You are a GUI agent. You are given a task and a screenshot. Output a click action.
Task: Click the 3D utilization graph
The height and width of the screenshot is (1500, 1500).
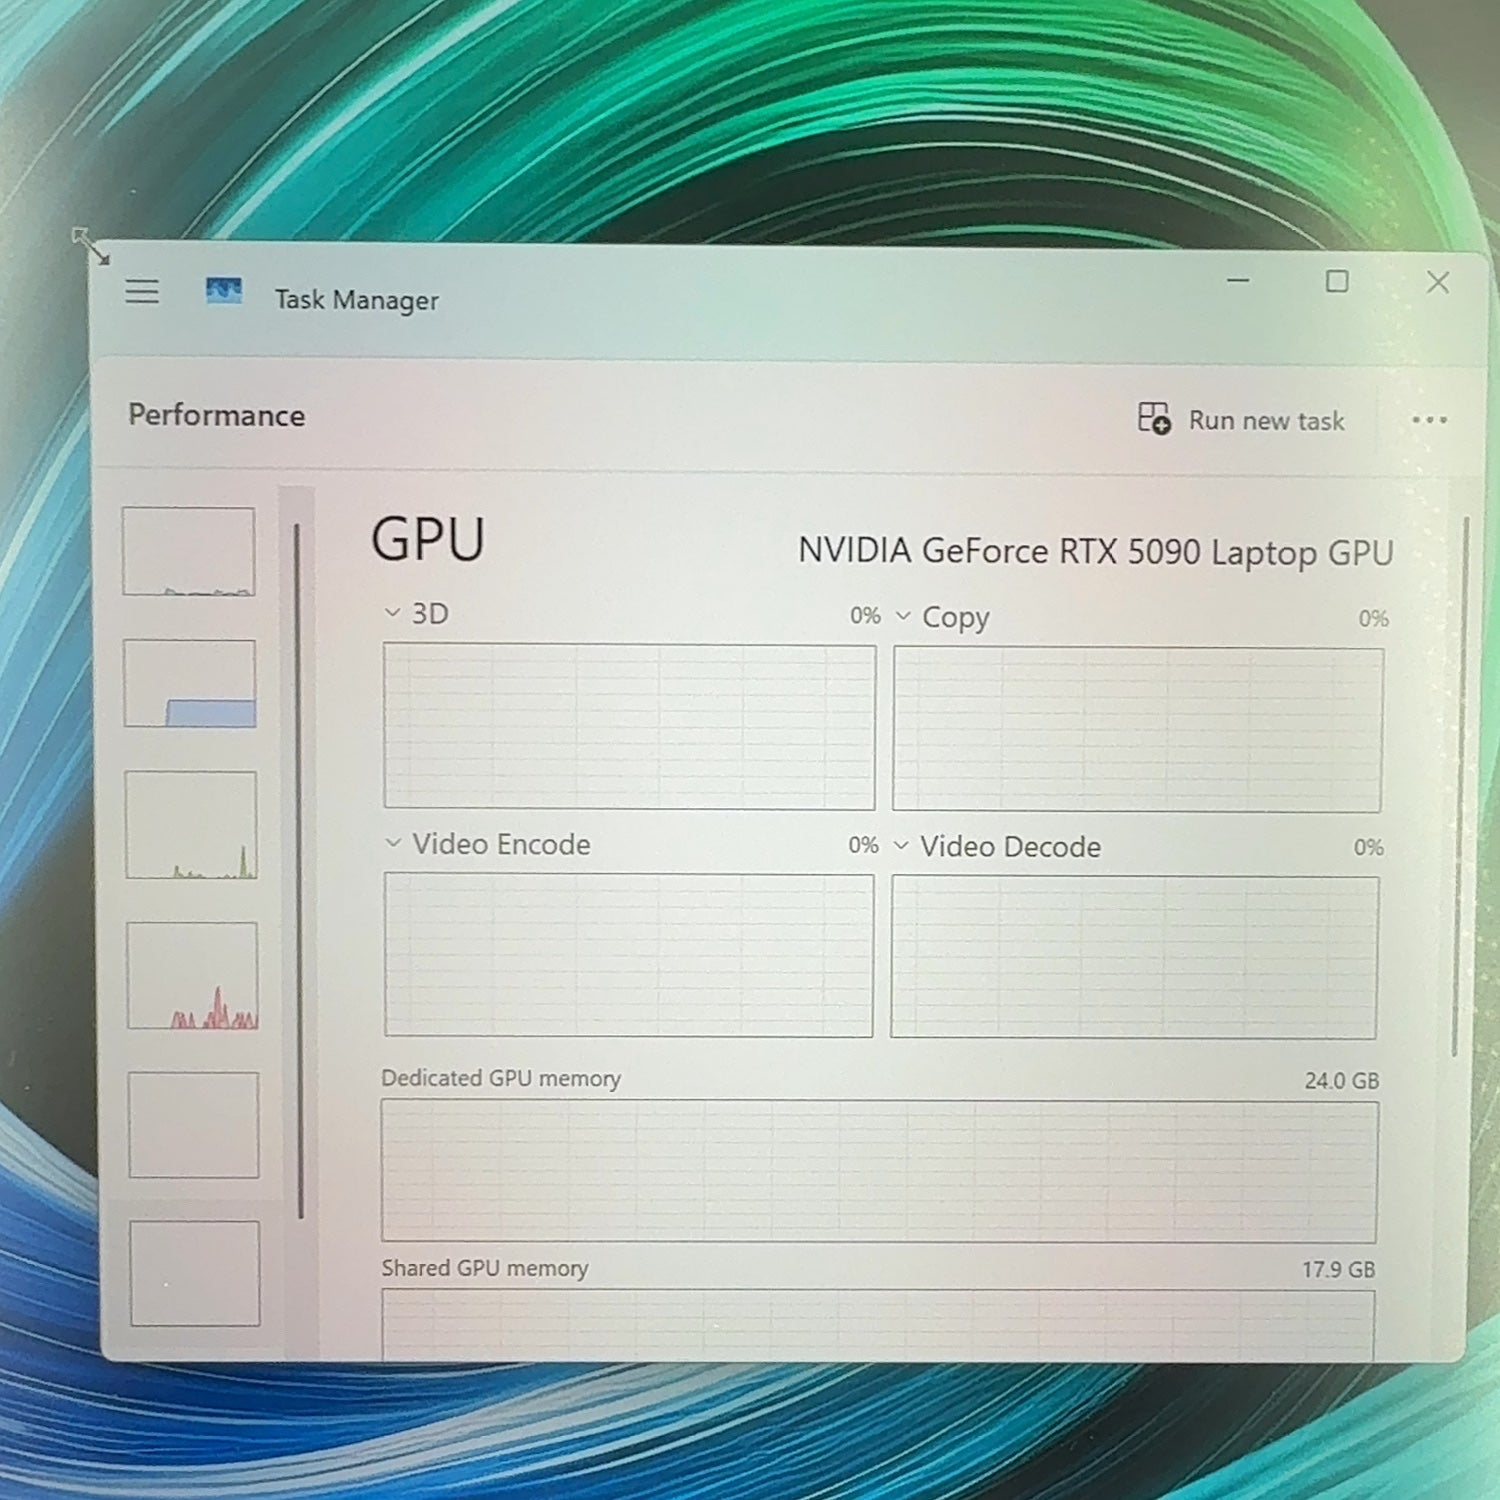pyautogui.click(x=629, y=727)
